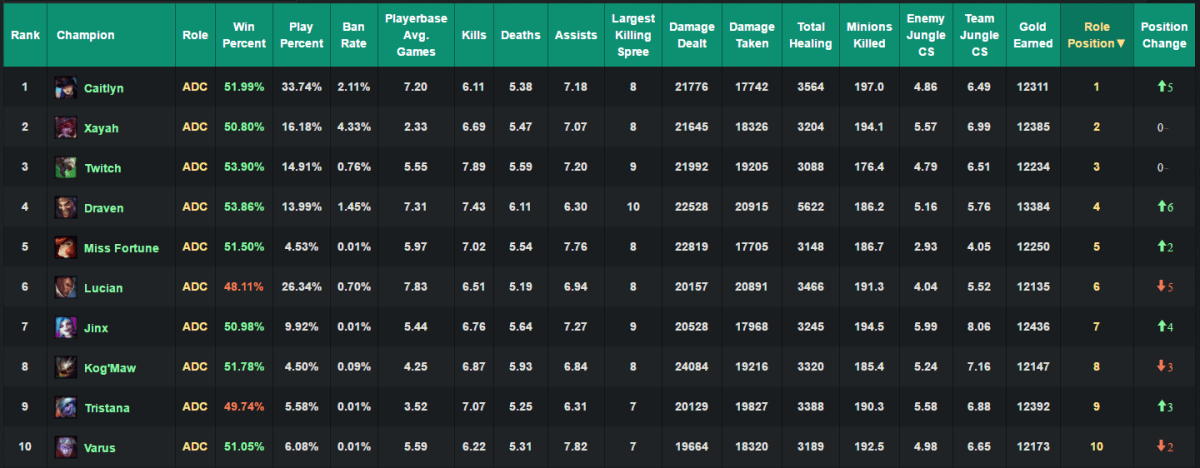The width and height of the screenshot is (1200, 468).
Task: Click Xayah's champion portrait icon
Action: 66,128
